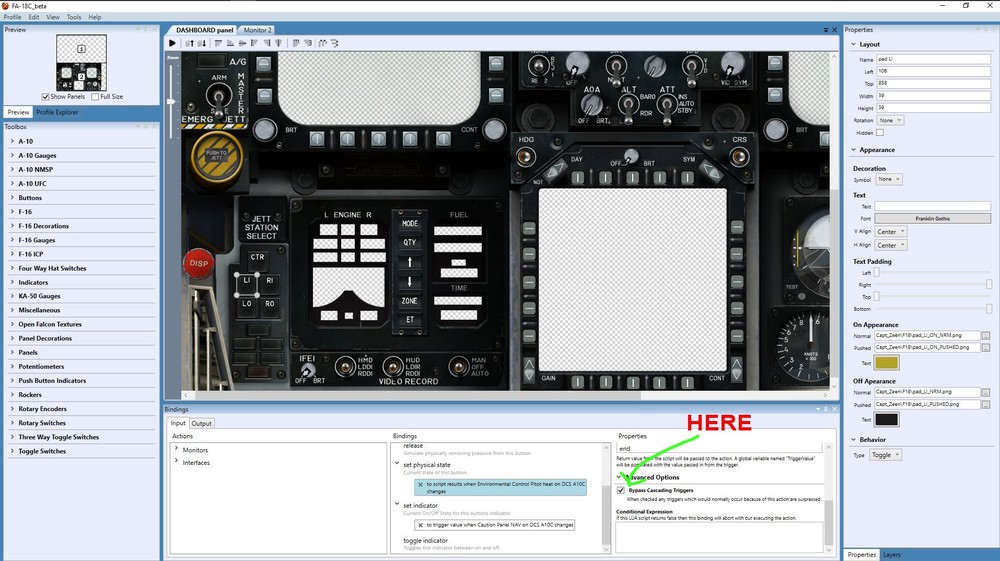The height and width of the screenshot is (561, 1000).
Task: Click the Conditional Expression text box
Action: (719, 536)
